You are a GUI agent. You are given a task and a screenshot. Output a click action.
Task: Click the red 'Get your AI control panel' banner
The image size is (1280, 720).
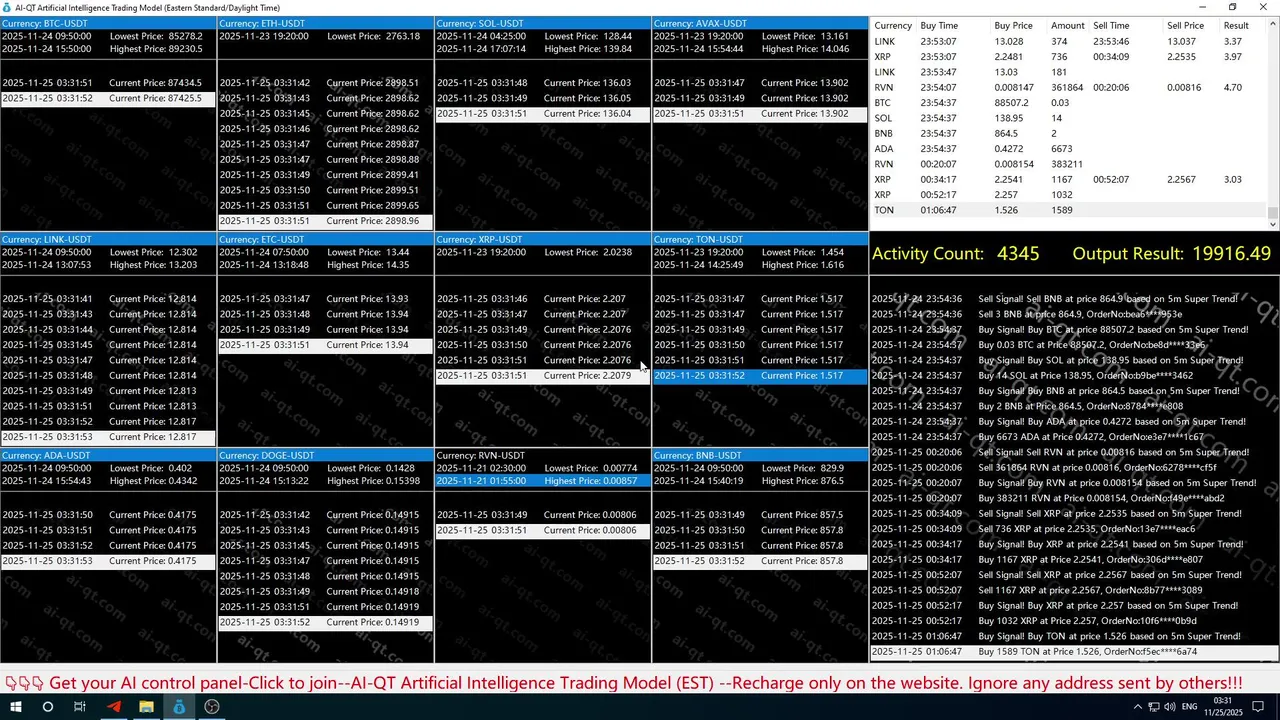coord(624,683)
